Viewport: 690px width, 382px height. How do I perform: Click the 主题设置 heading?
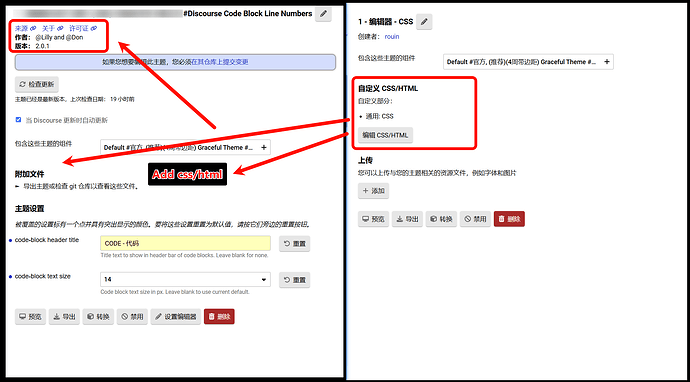coord(29,209)
